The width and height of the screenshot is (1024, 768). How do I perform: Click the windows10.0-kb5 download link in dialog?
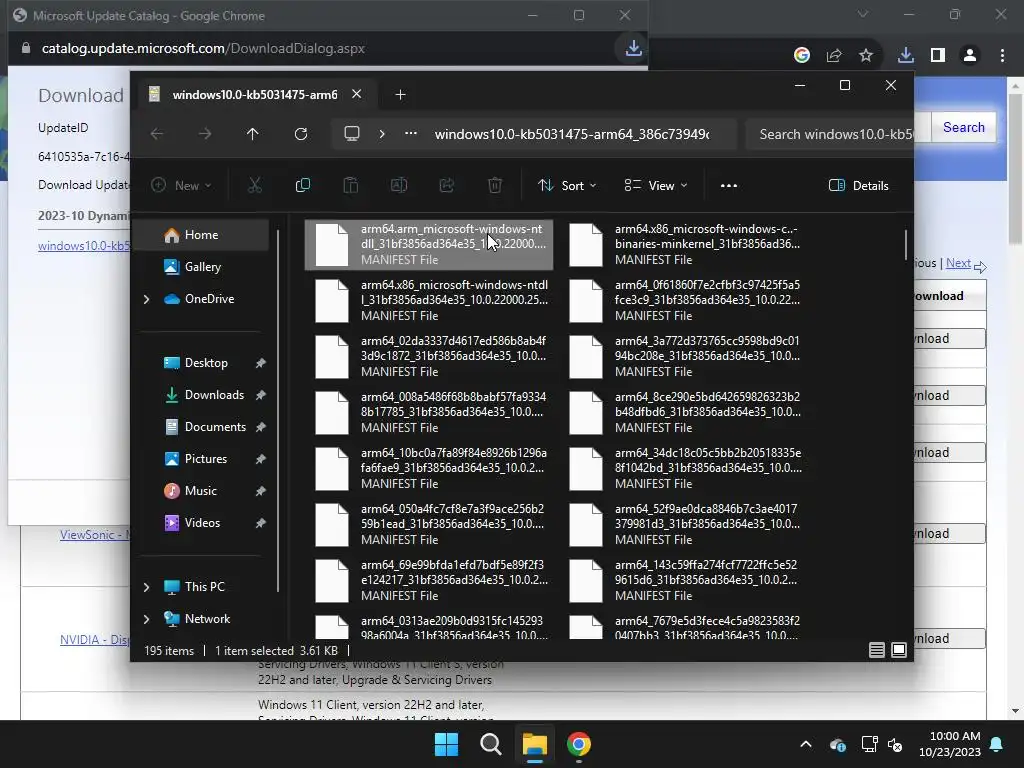(84, 246)
